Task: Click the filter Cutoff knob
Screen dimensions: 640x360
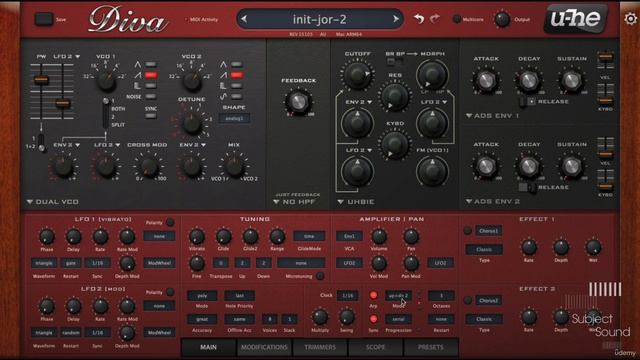Action: click(357, 74)
